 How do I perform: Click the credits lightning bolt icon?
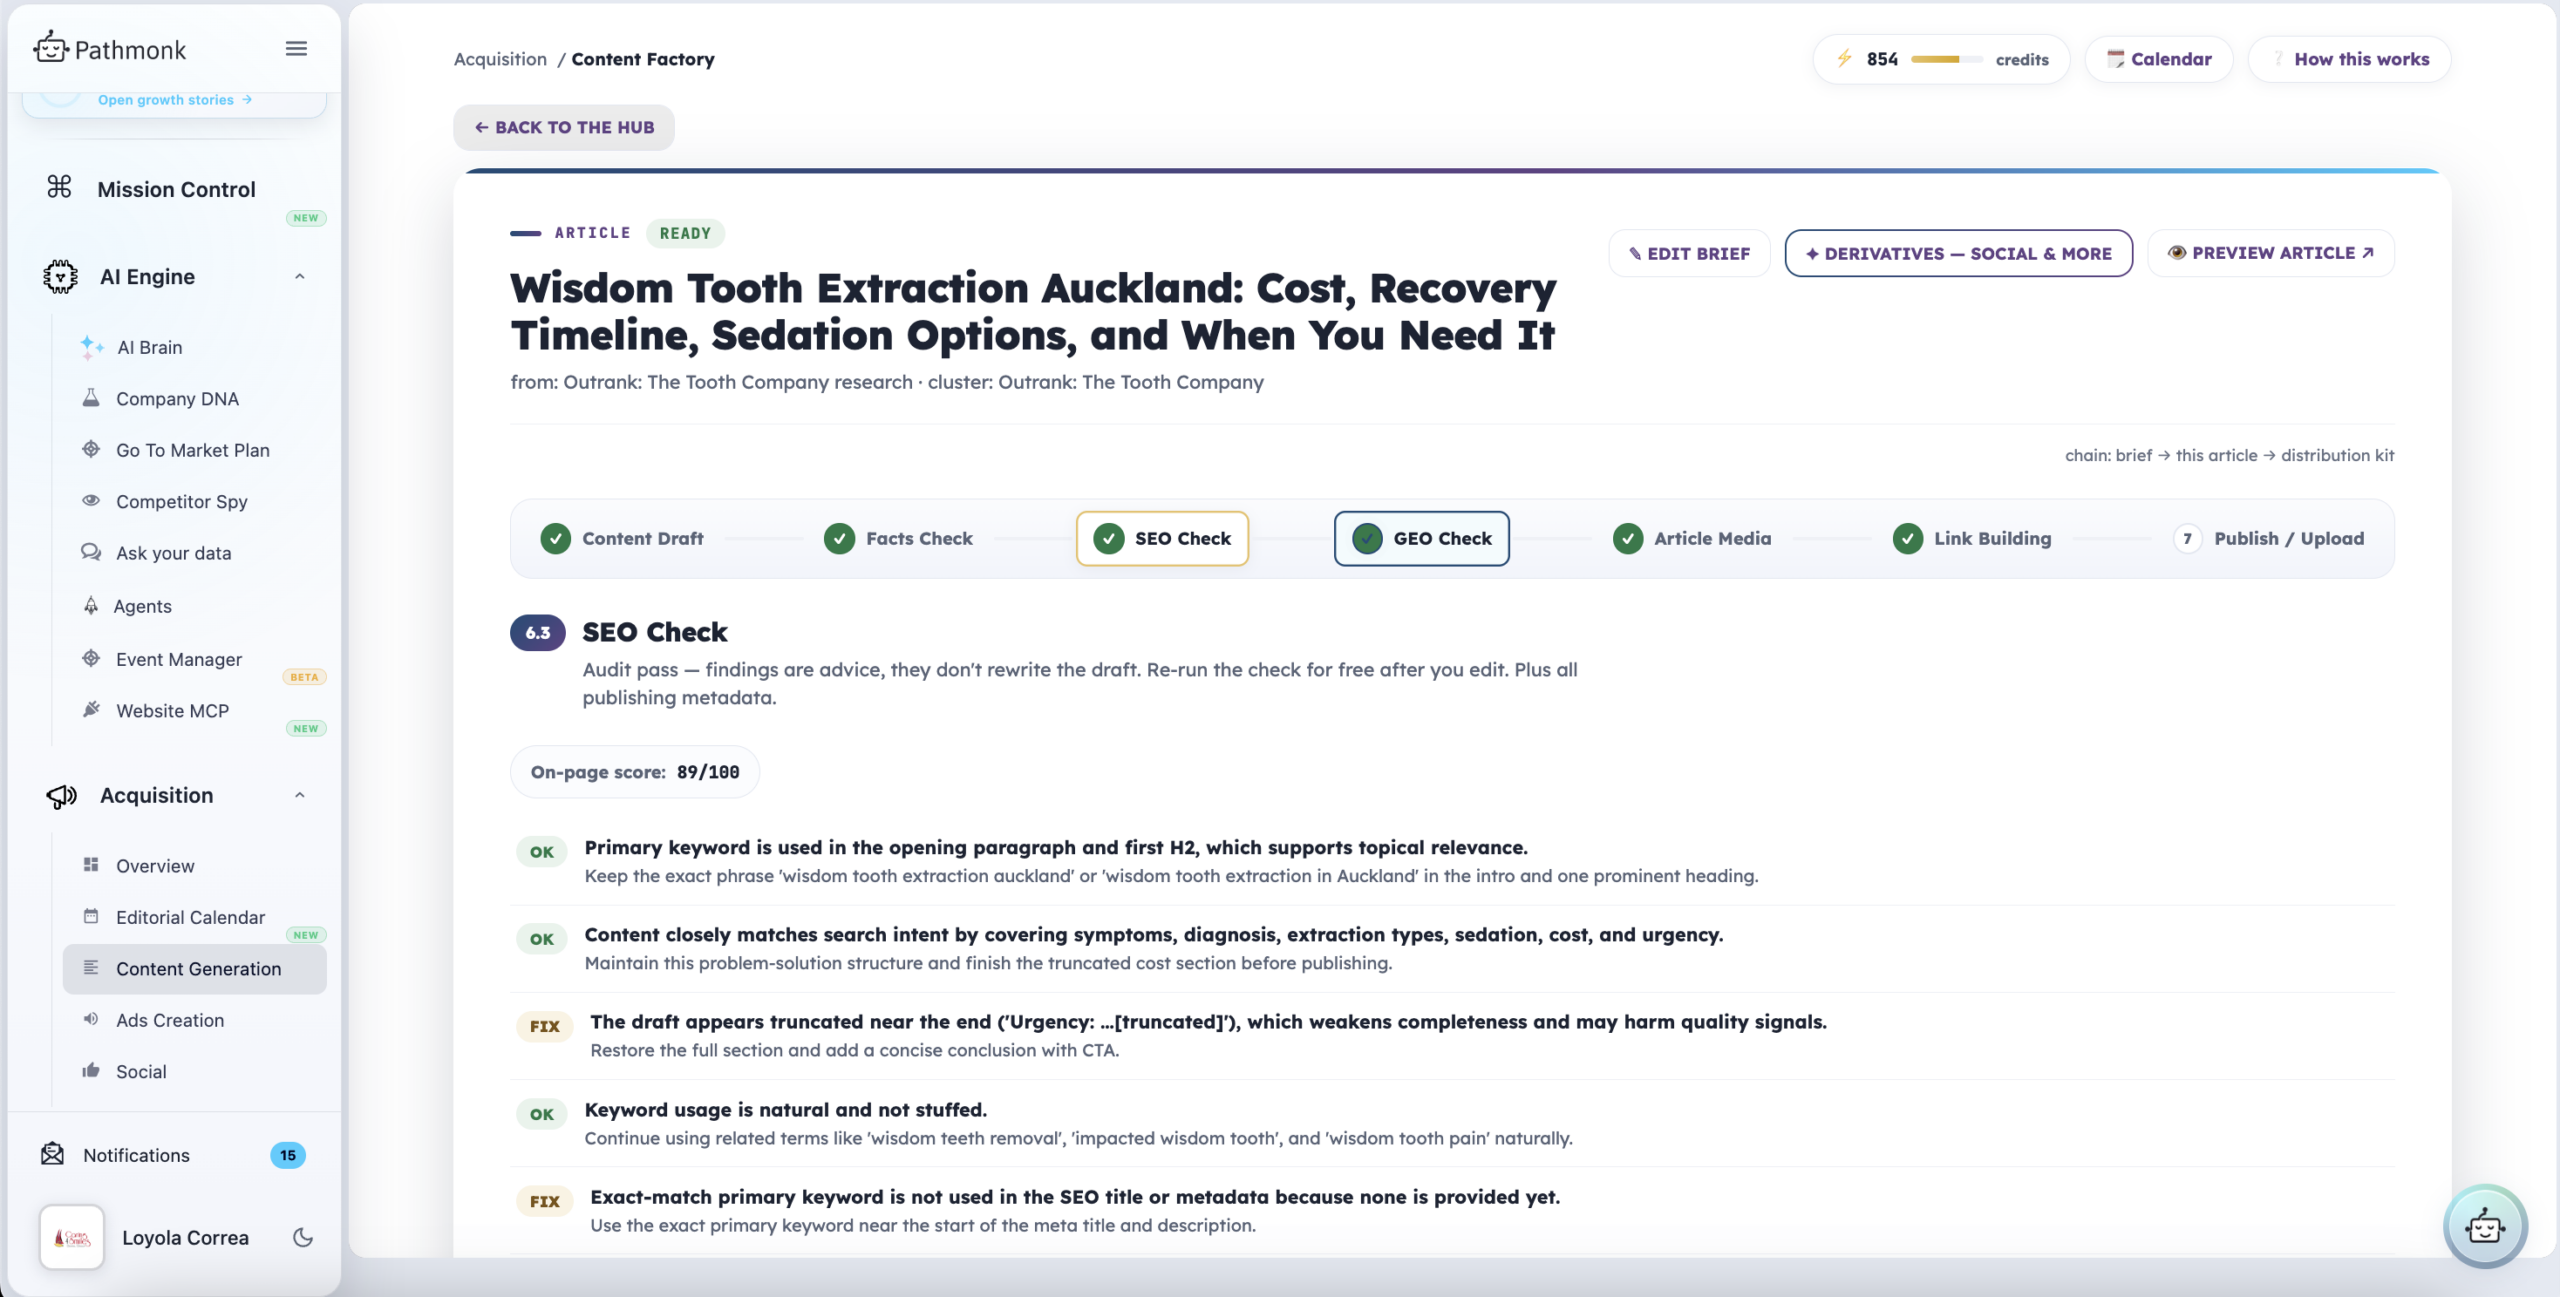coord(1844,59)
